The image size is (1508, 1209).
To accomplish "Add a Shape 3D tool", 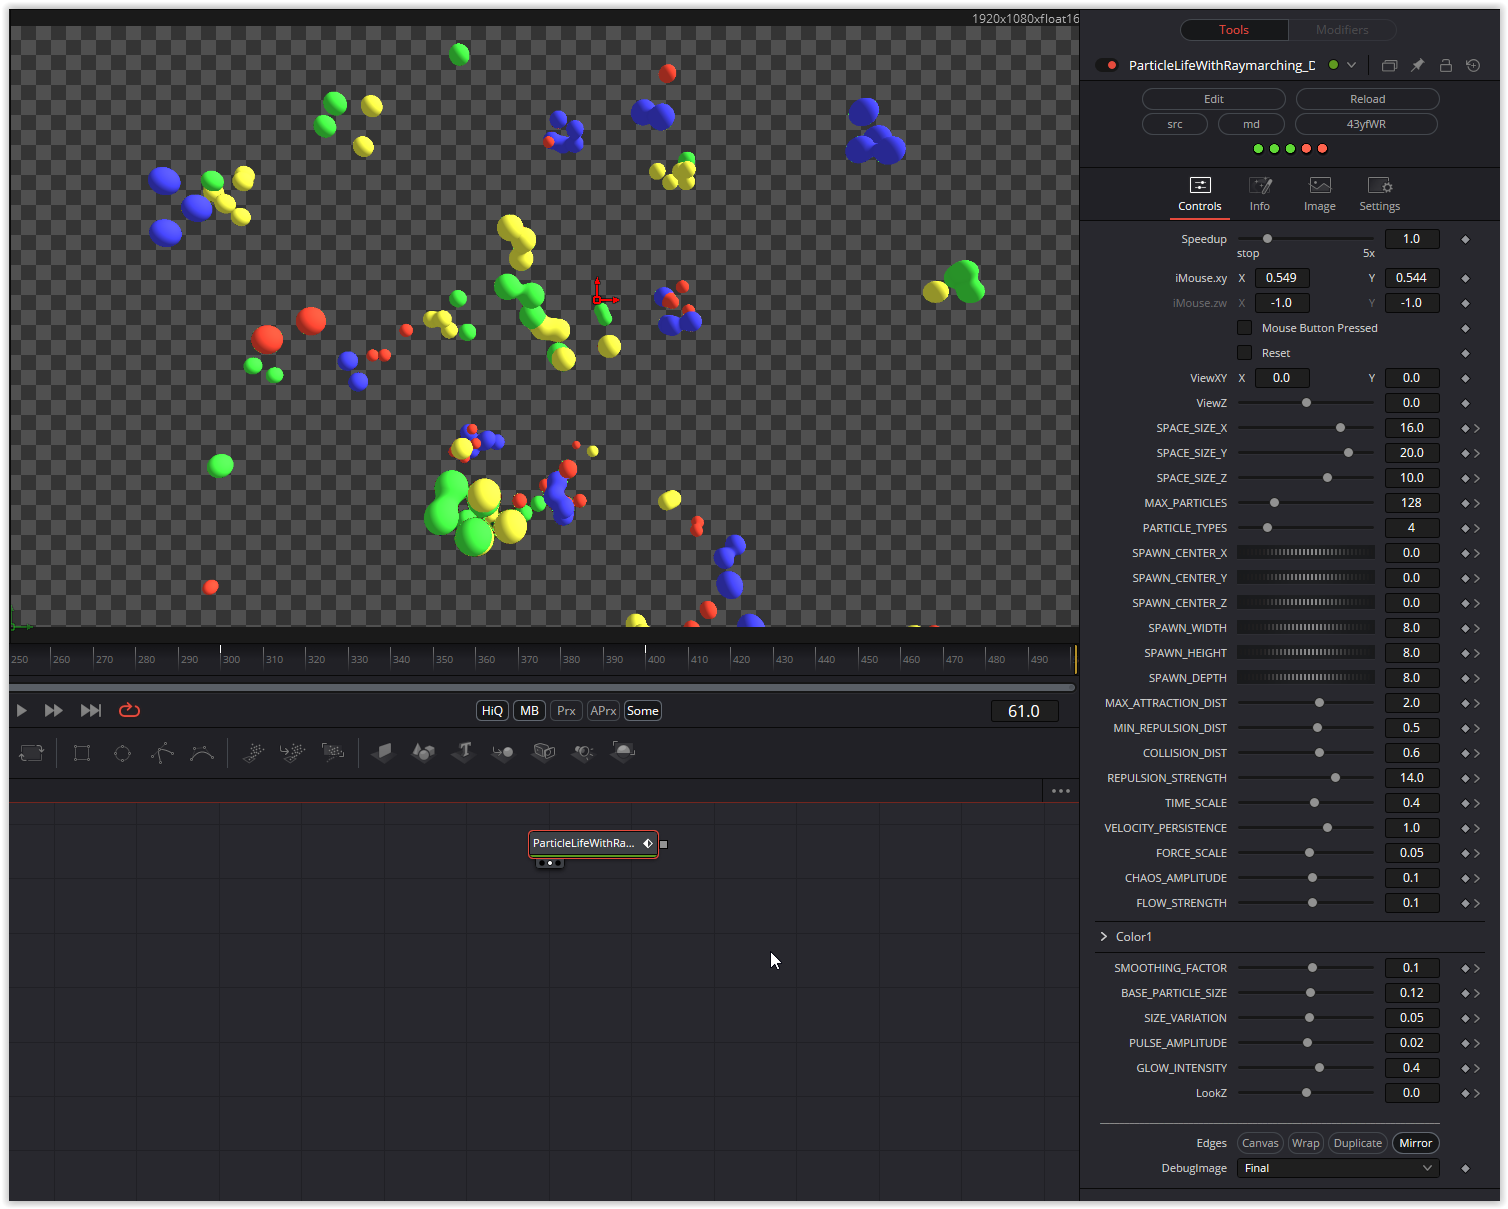I will [x=423, y=752].
